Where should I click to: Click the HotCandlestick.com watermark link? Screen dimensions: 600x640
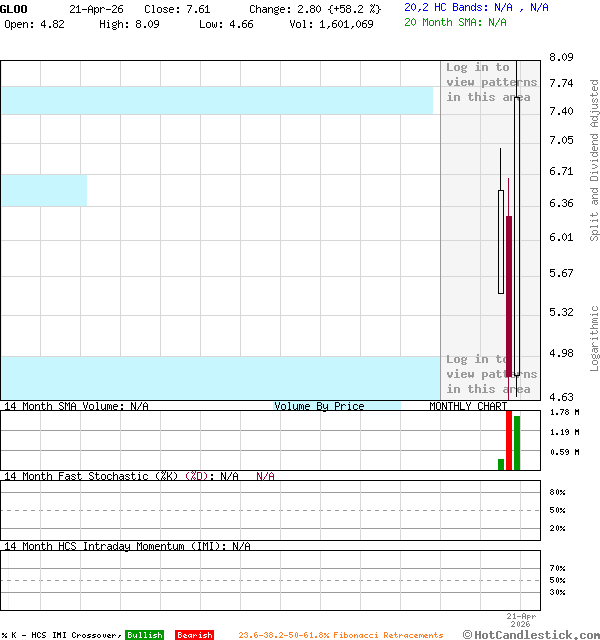click(x=530, y=634)
